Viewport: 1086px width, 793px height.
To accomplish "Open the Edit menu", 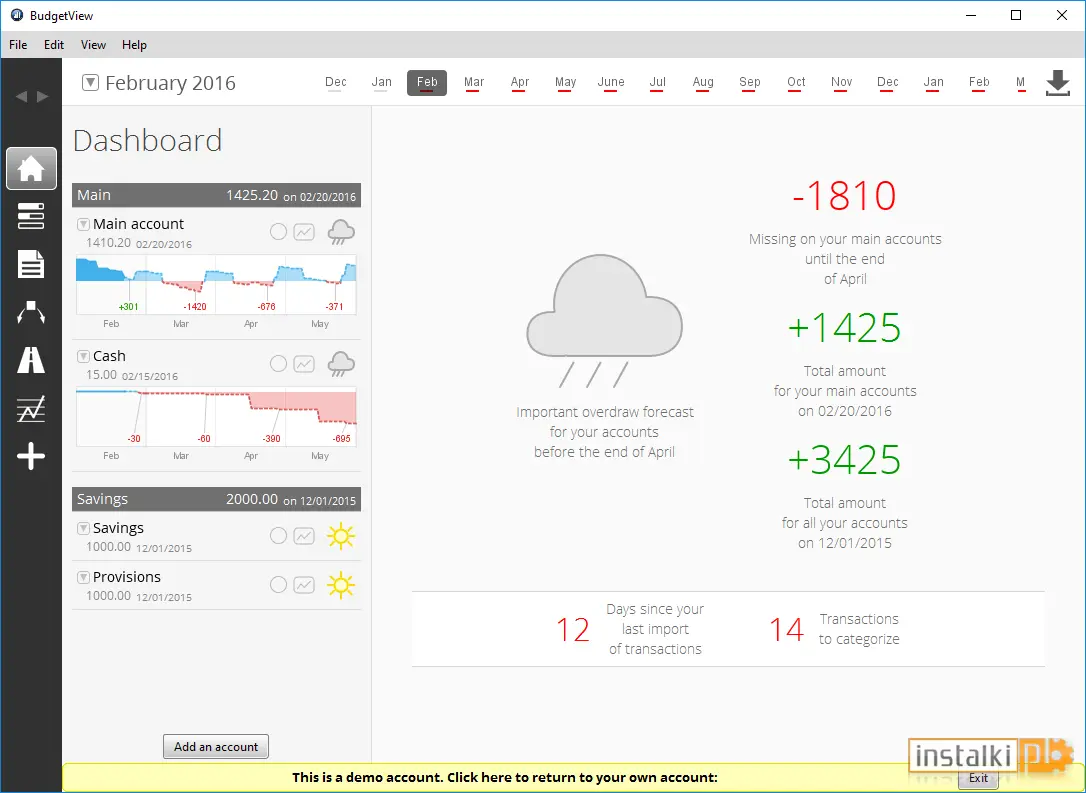I will (53, 45).
